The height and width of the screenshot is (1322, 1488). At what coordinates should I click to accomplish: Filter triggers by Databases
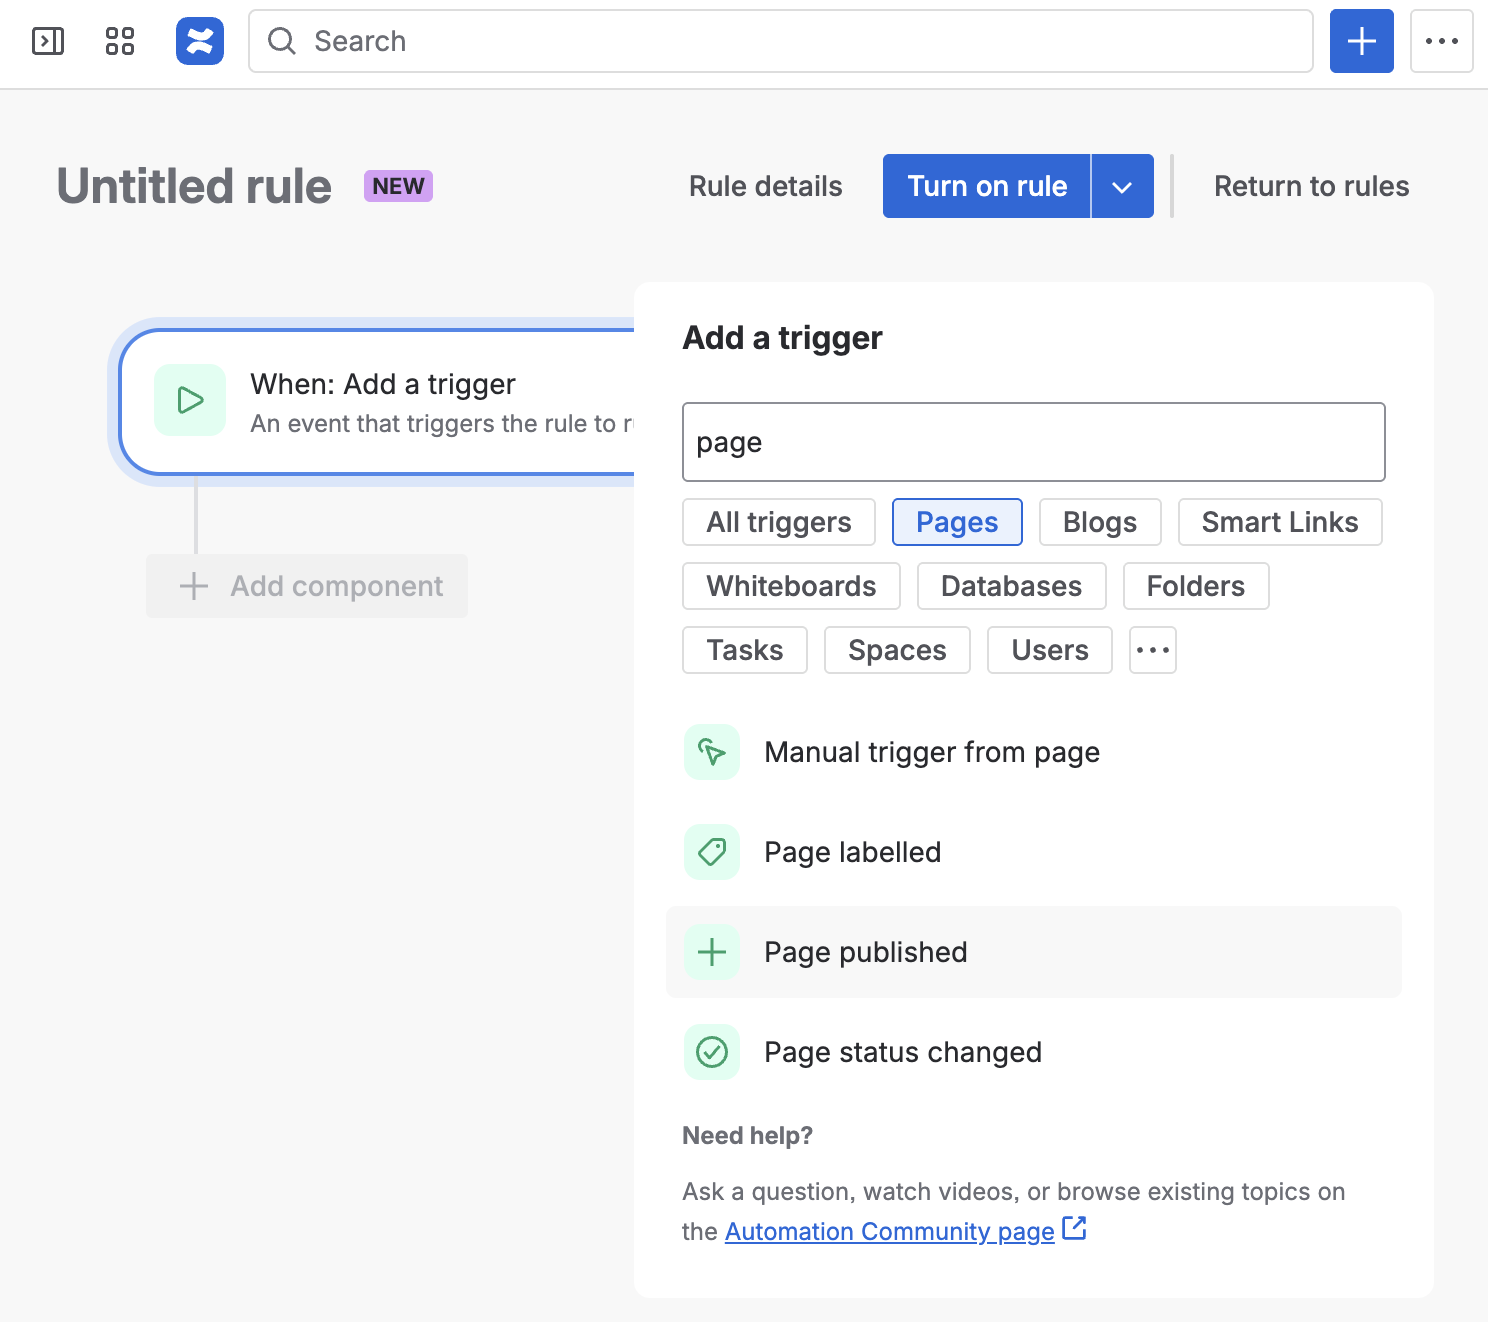click(x=1011, y=586)
